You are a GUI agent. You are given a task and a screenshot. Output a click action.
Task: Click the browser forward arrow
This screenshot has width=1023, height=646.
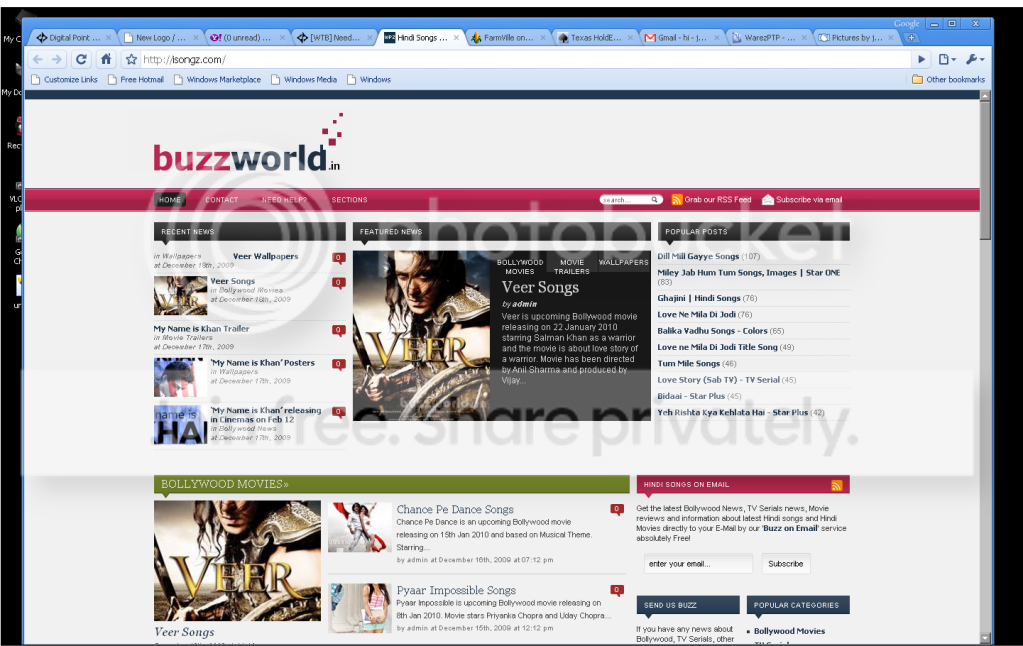coord(57,59)
